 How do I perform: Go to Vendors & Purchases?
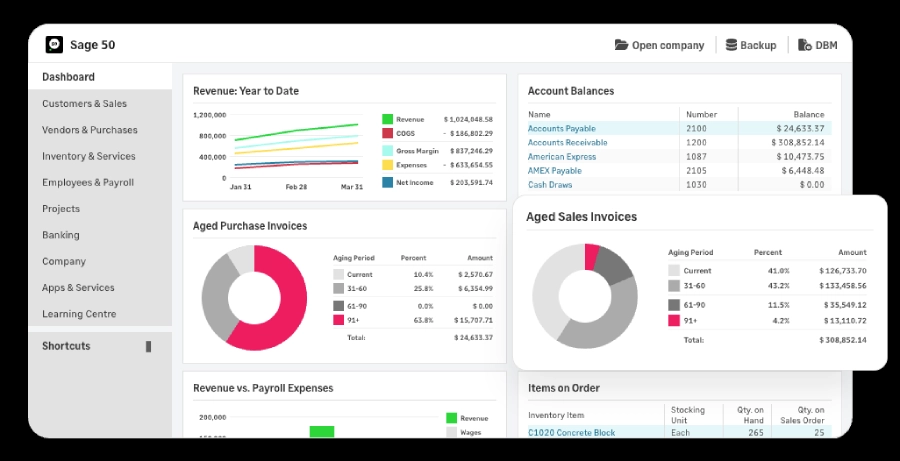(x=90, y=130)
